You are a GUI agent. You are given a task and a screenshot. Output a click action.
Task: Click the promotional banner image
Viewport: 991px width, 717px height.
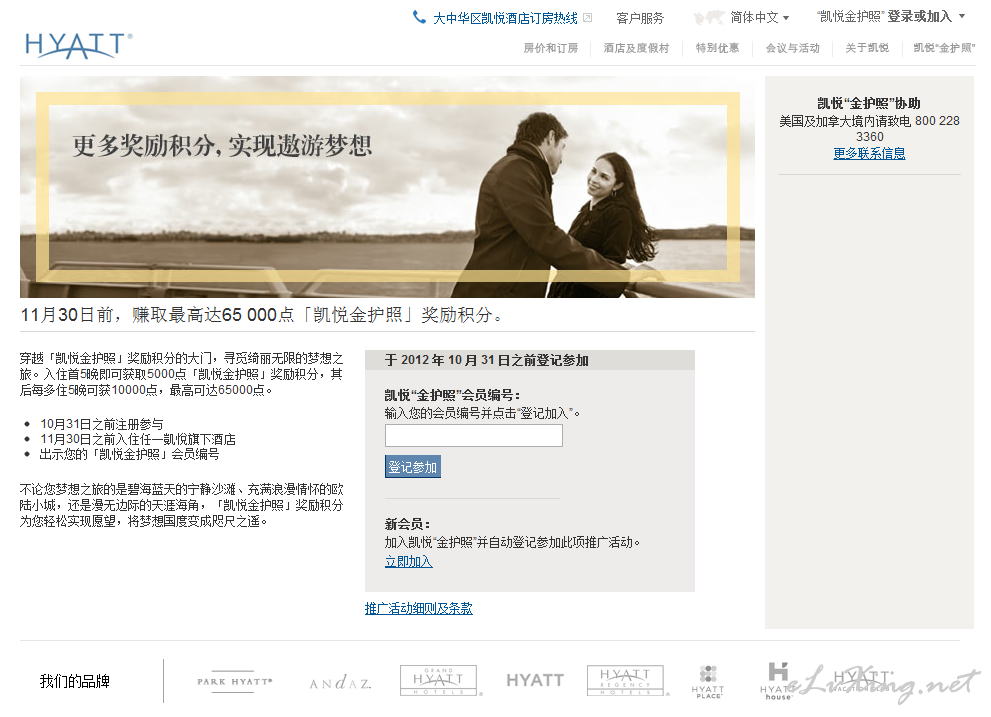(387, 187)
